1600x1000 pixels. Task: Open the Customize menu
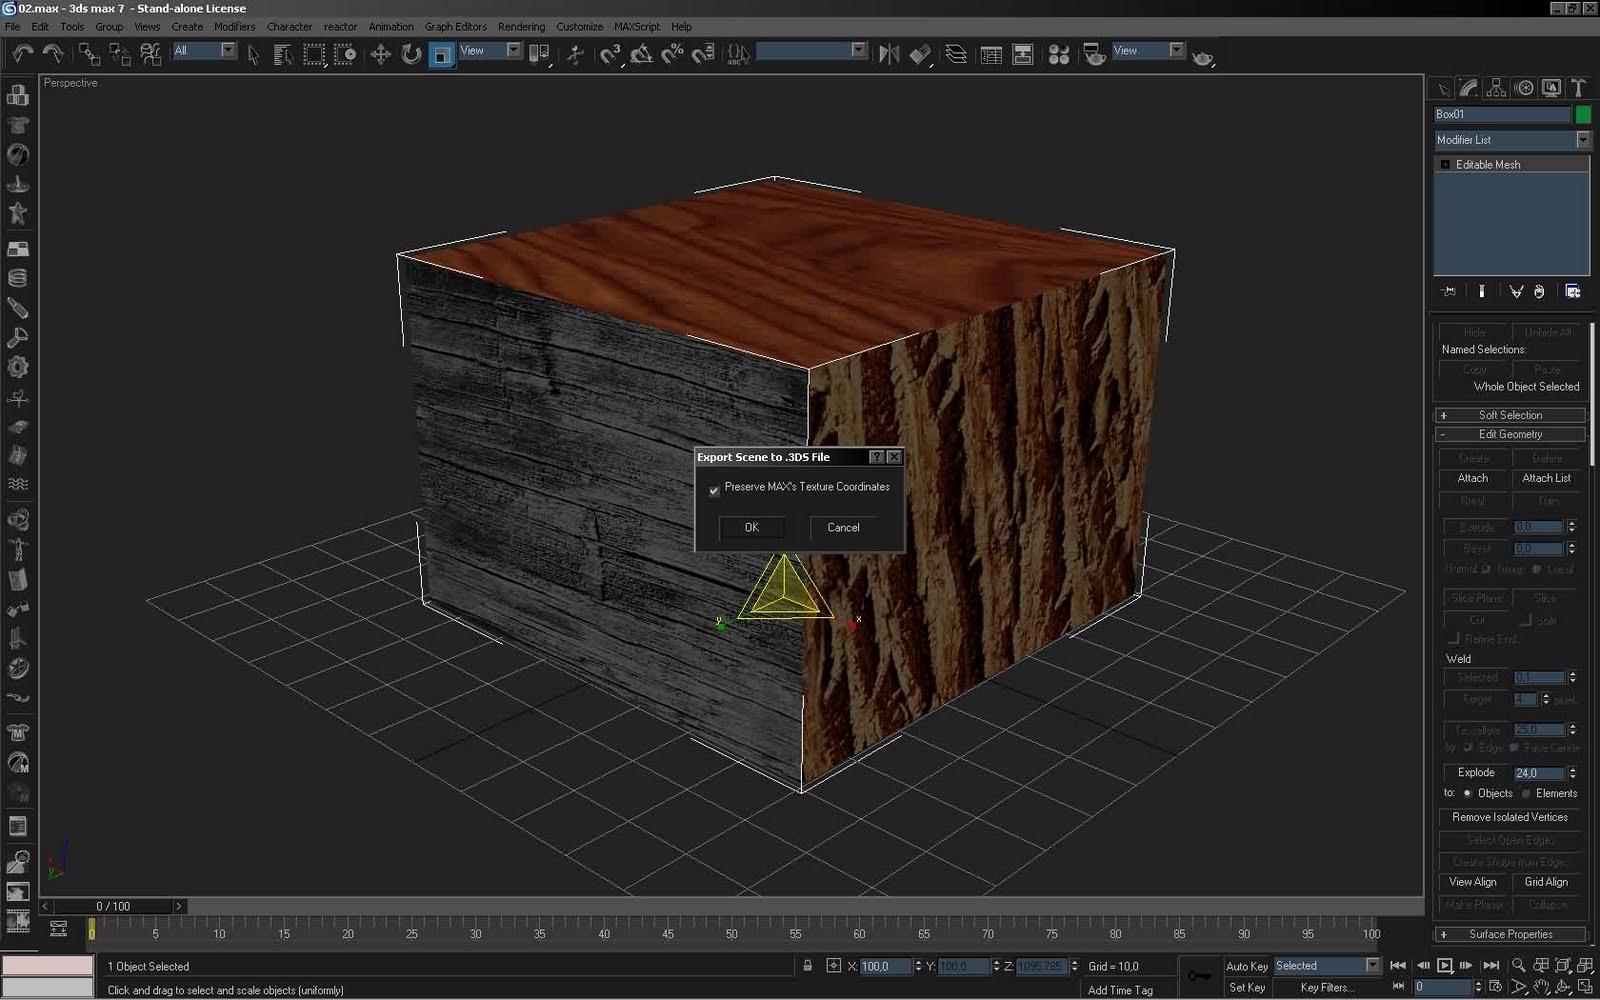coord(579,27)
